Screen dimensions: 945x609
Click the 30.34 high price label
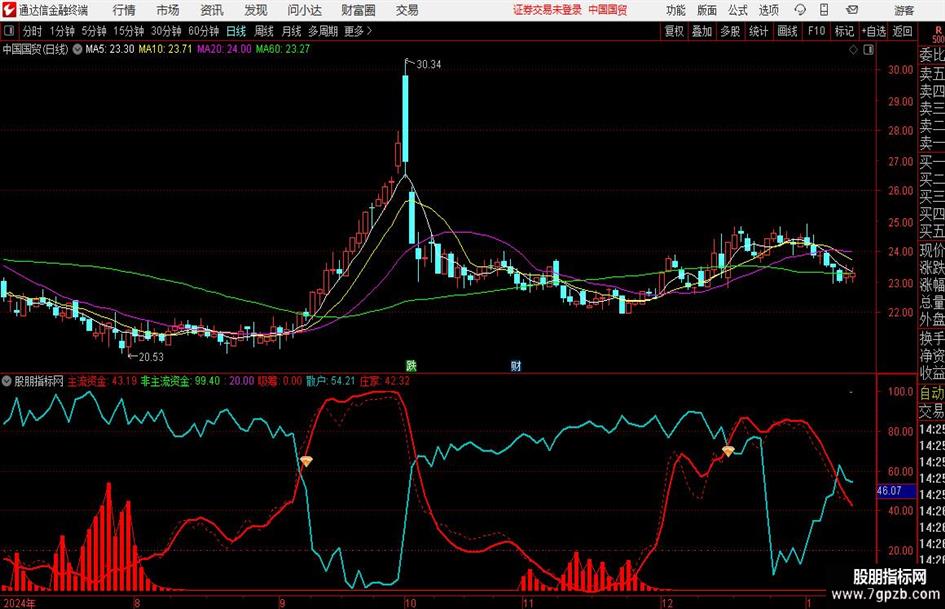429,64
